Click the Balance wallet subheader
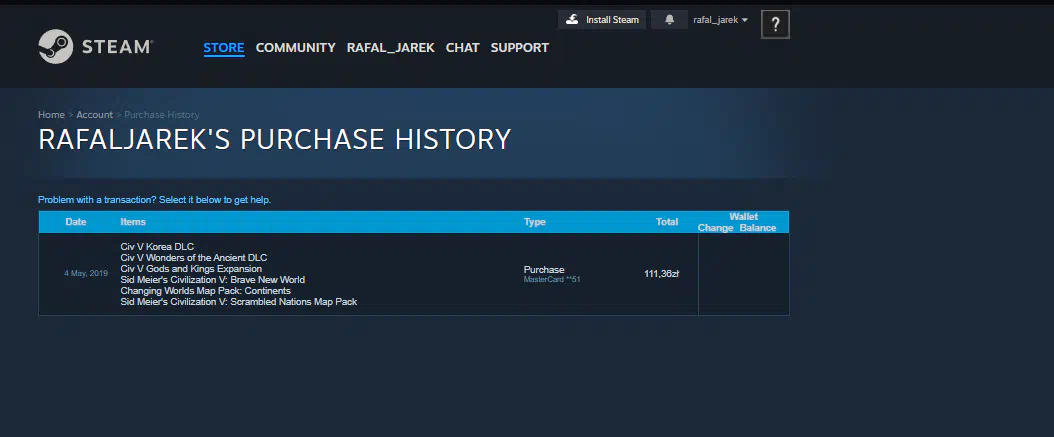This screenshot has width=1054, height=437. [x=758, y=228]
